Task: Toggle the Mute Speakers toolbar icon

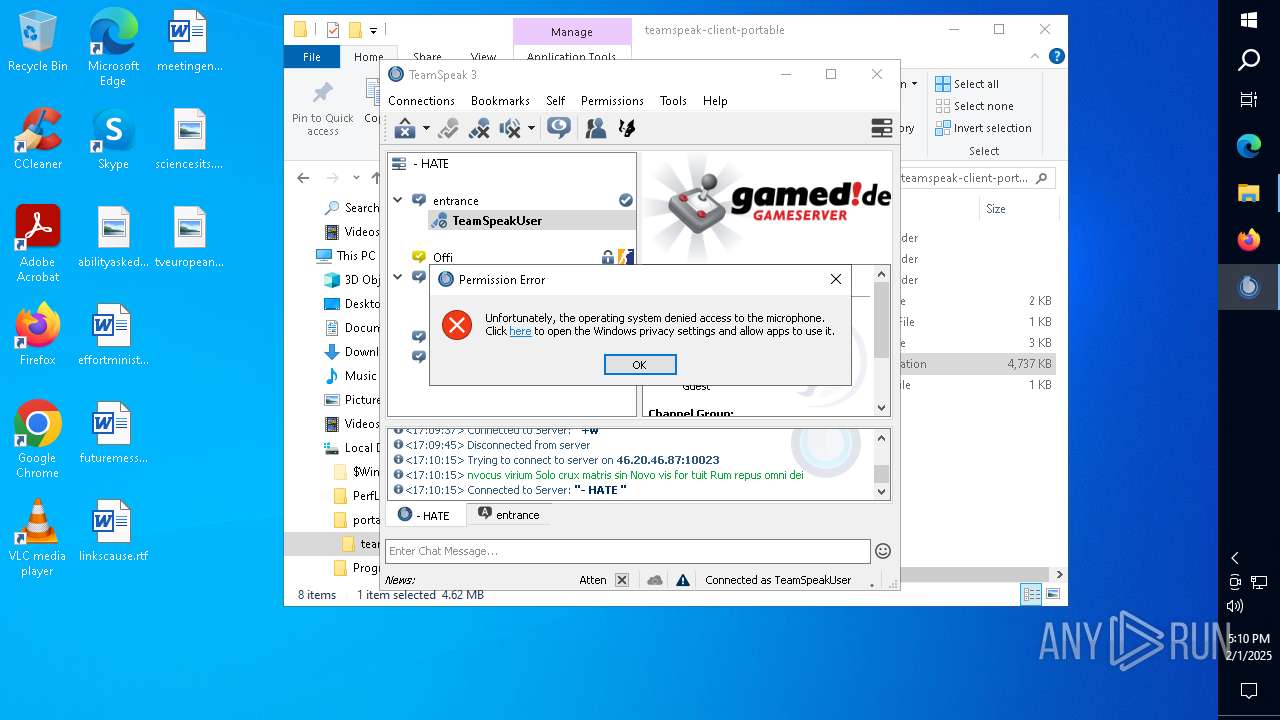Action: 510,128
